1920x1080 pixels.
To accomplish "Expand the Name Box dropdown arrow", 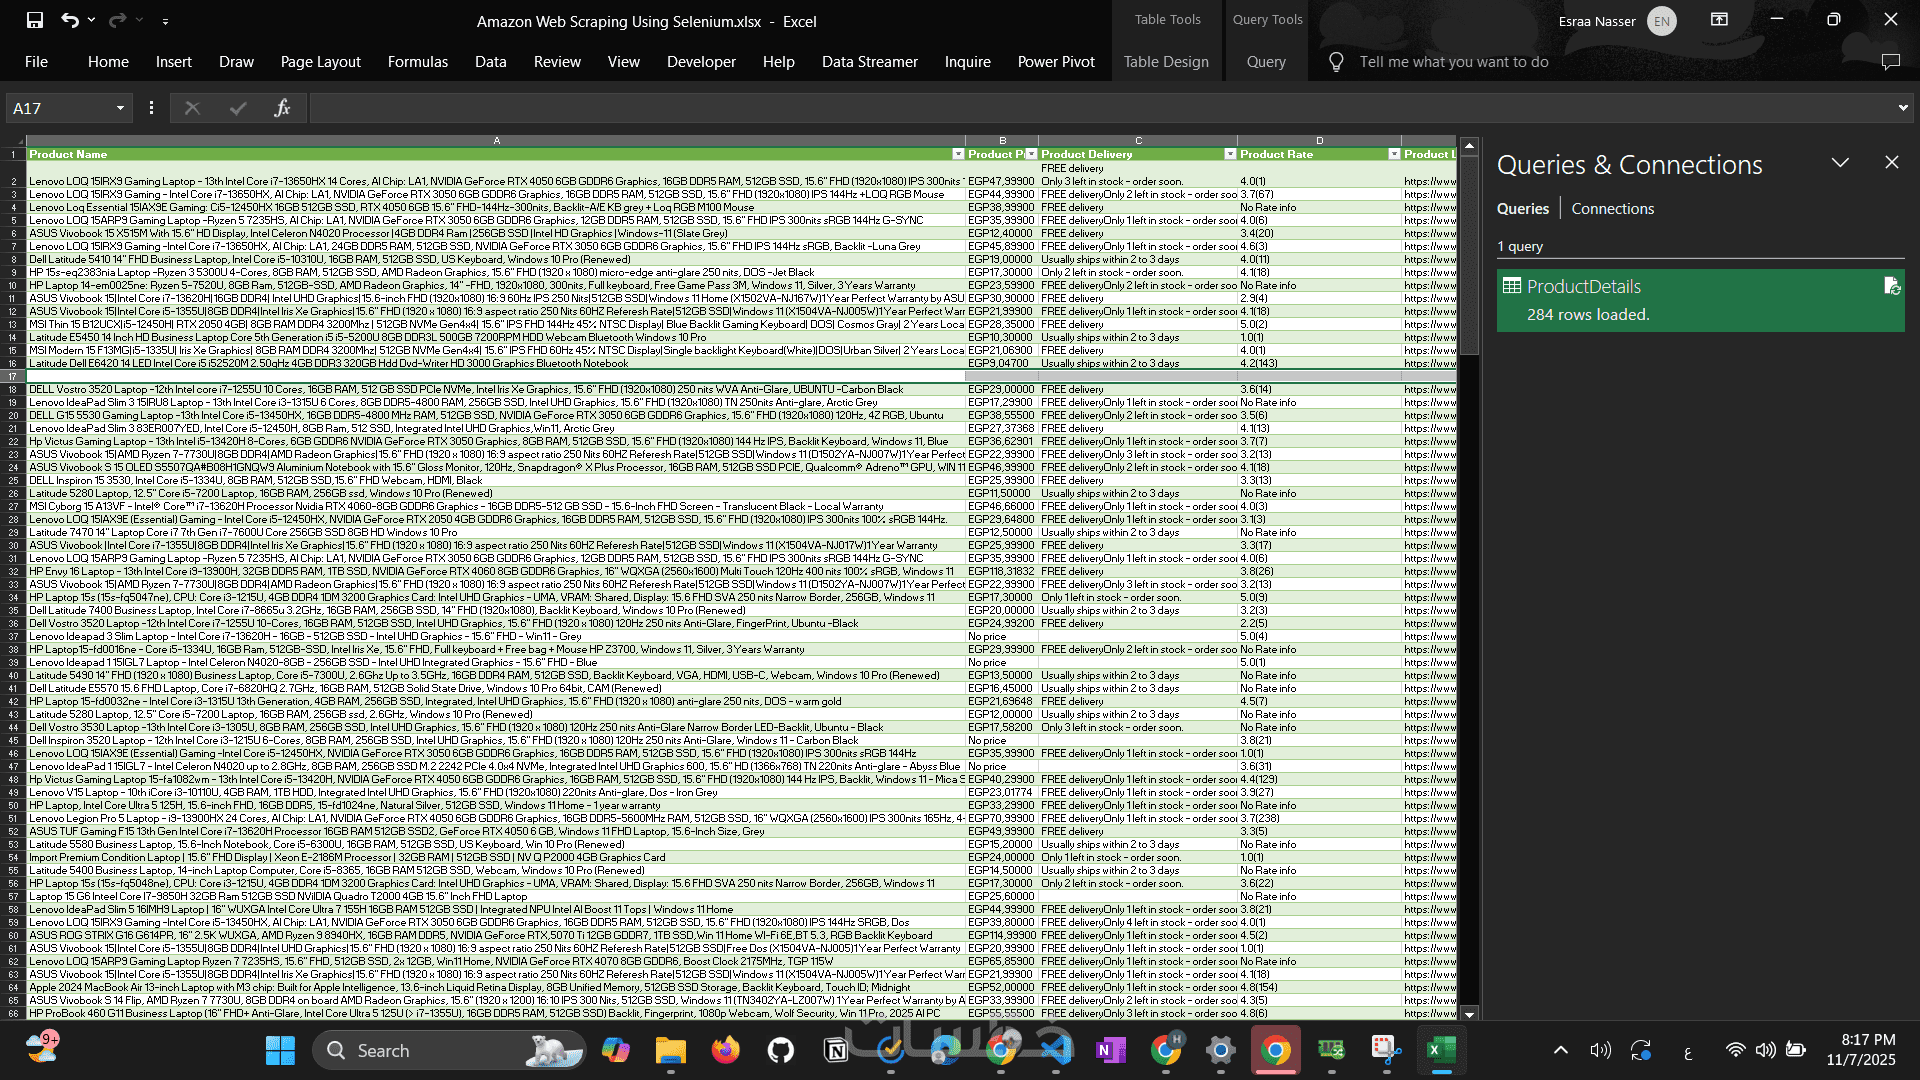I will click(x=120, y=108).
